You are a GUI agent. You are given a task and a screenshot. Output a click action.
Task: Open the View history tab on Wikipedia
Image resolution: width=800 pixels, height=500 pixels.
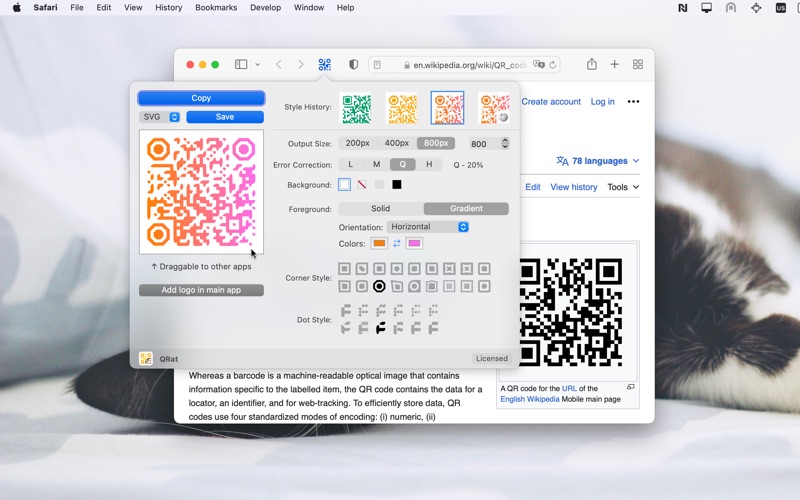573,187
